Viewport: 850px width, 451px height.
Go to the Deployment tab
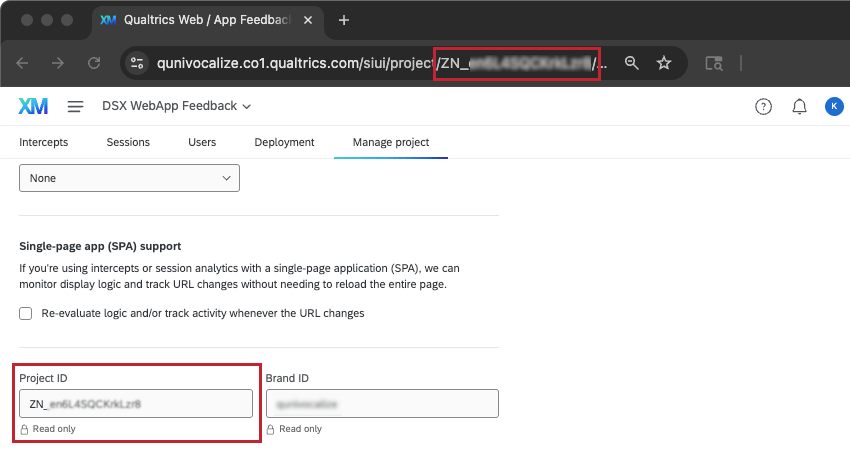(x=284, y=142)
